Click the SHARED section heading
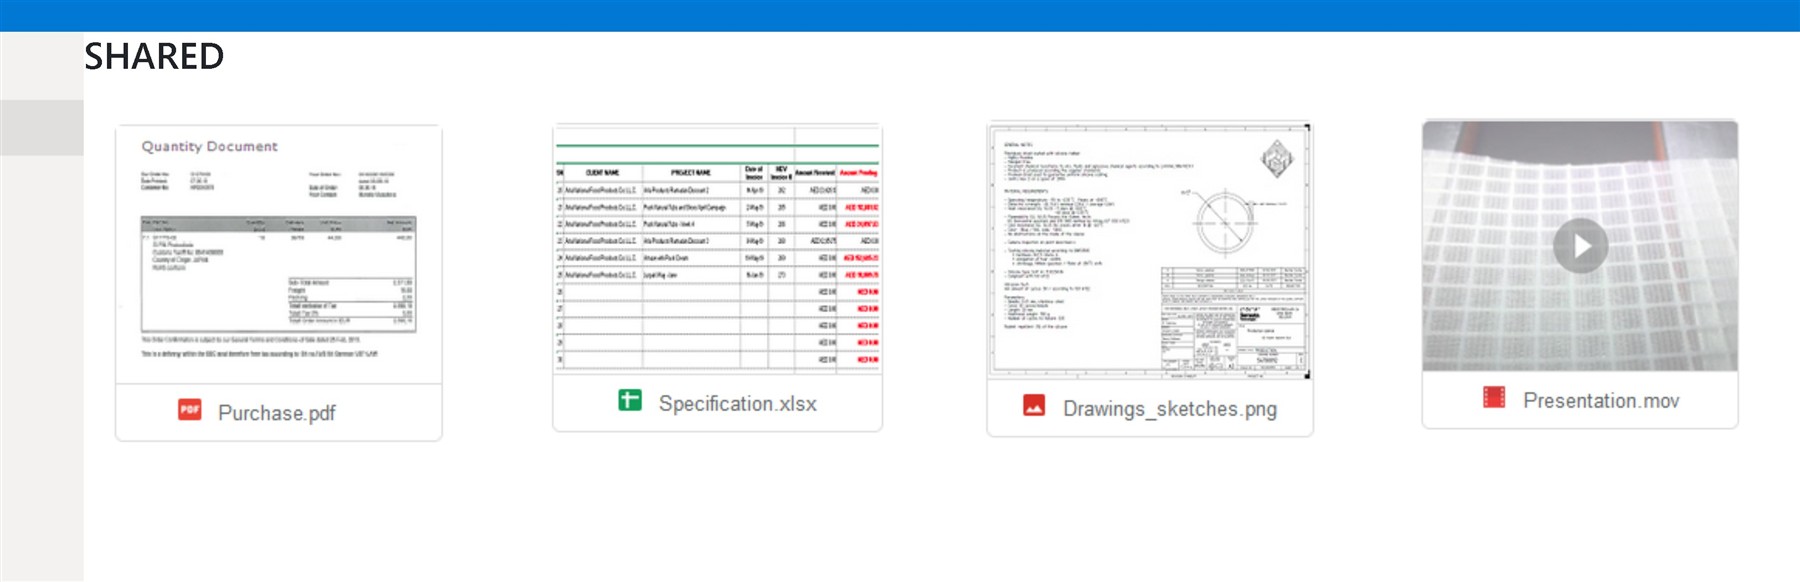Screen dimensions: 1800x582 (x=154, y=57)
